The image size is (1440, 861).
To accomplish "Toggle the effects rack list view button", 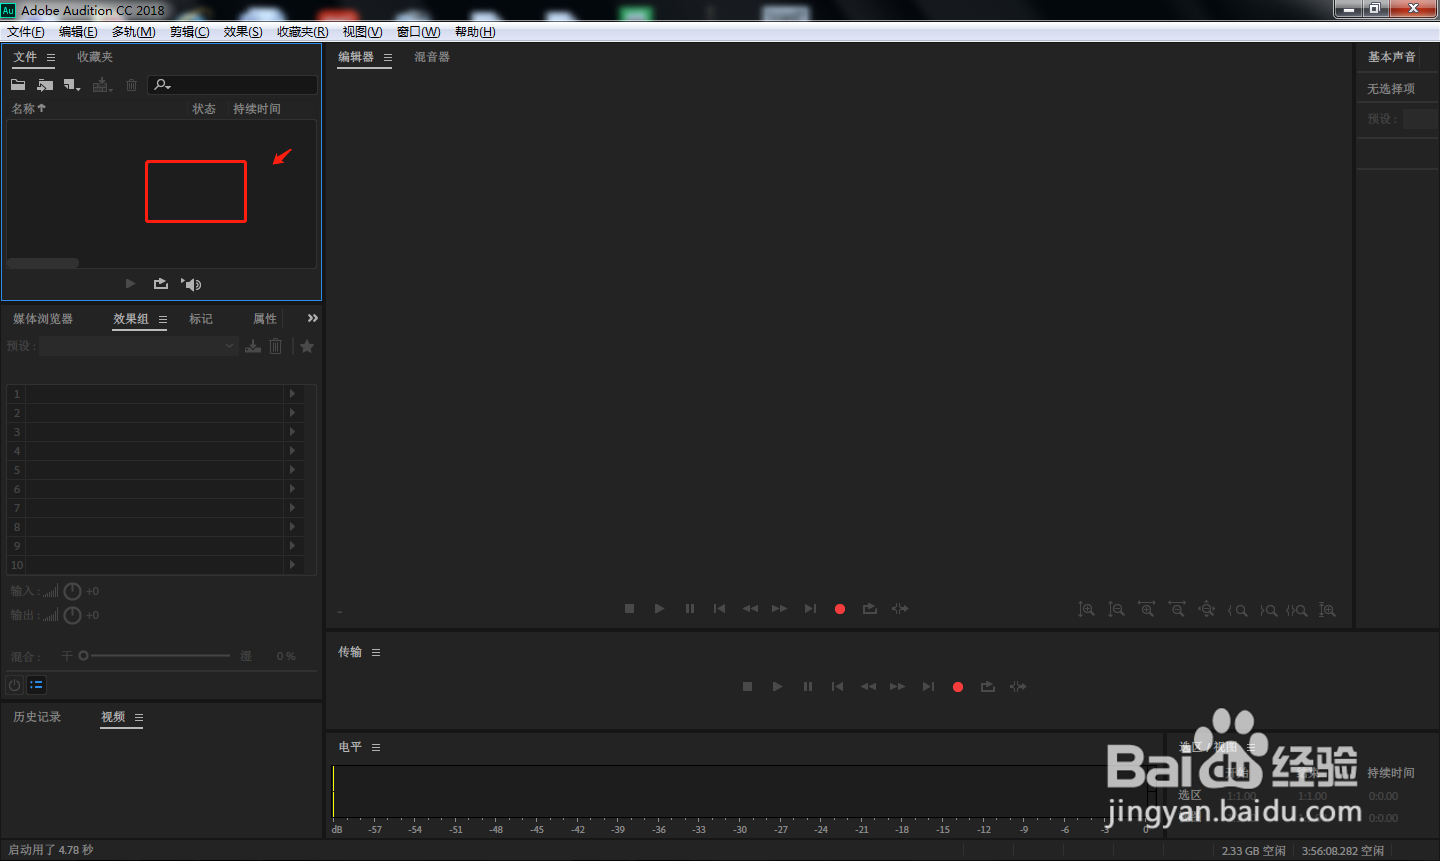I will click(36, 685).
